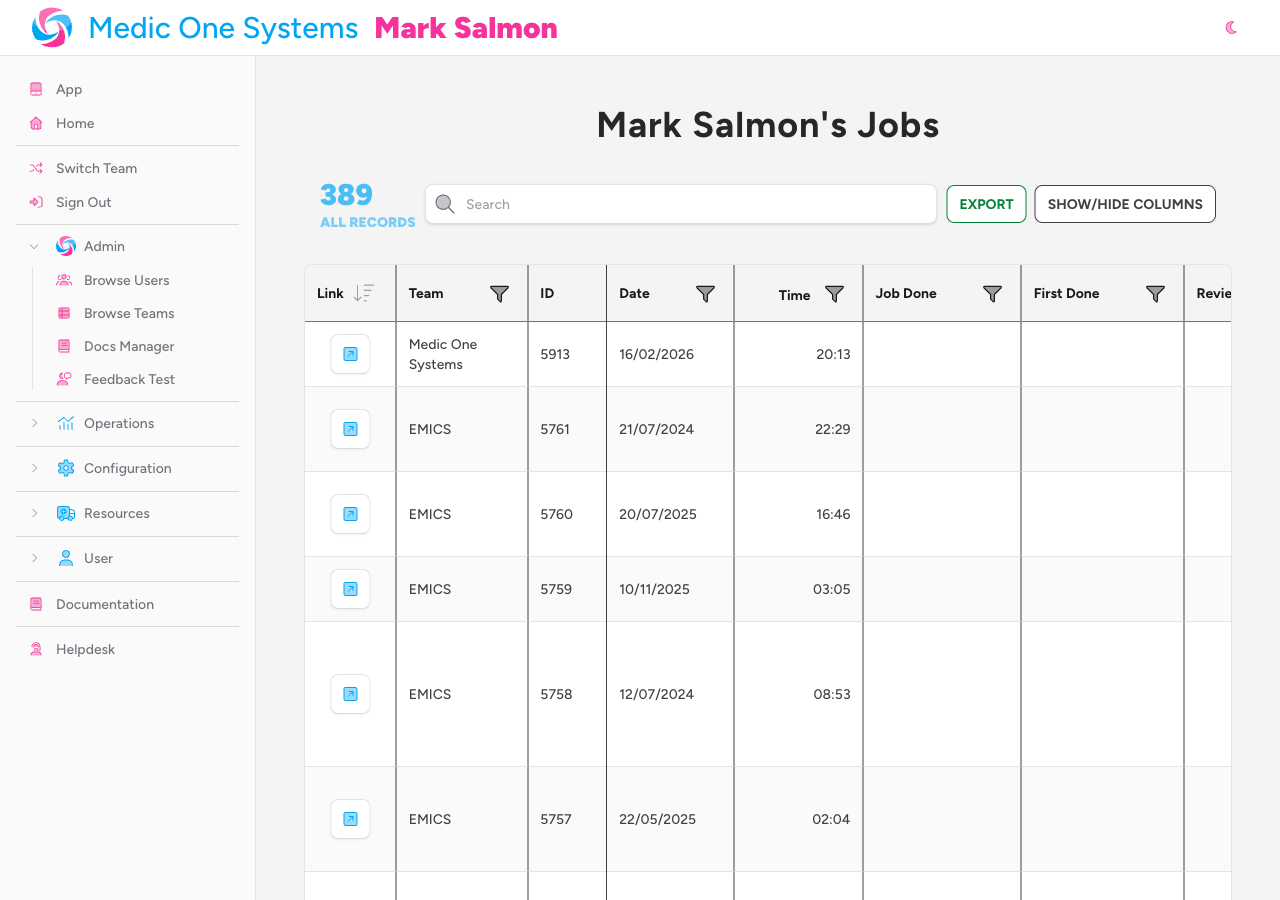Select App at the top of the sidebar
This screenshot has height=900, width=1280.
point(69,89)
